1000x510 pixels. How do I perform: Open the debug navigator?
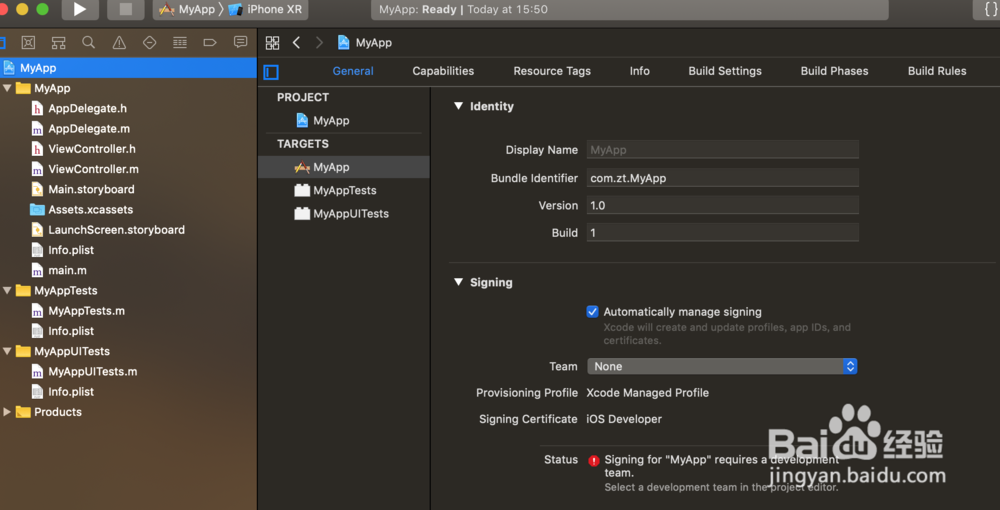point(180,43)
